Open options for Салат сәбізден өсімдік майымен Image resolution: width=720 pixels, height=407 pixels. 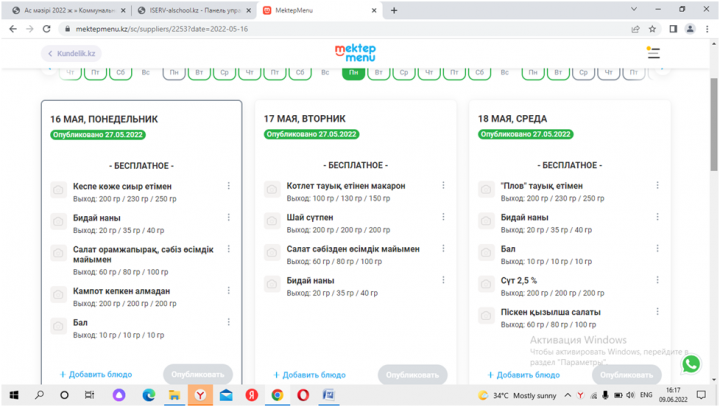click(443, 249)
